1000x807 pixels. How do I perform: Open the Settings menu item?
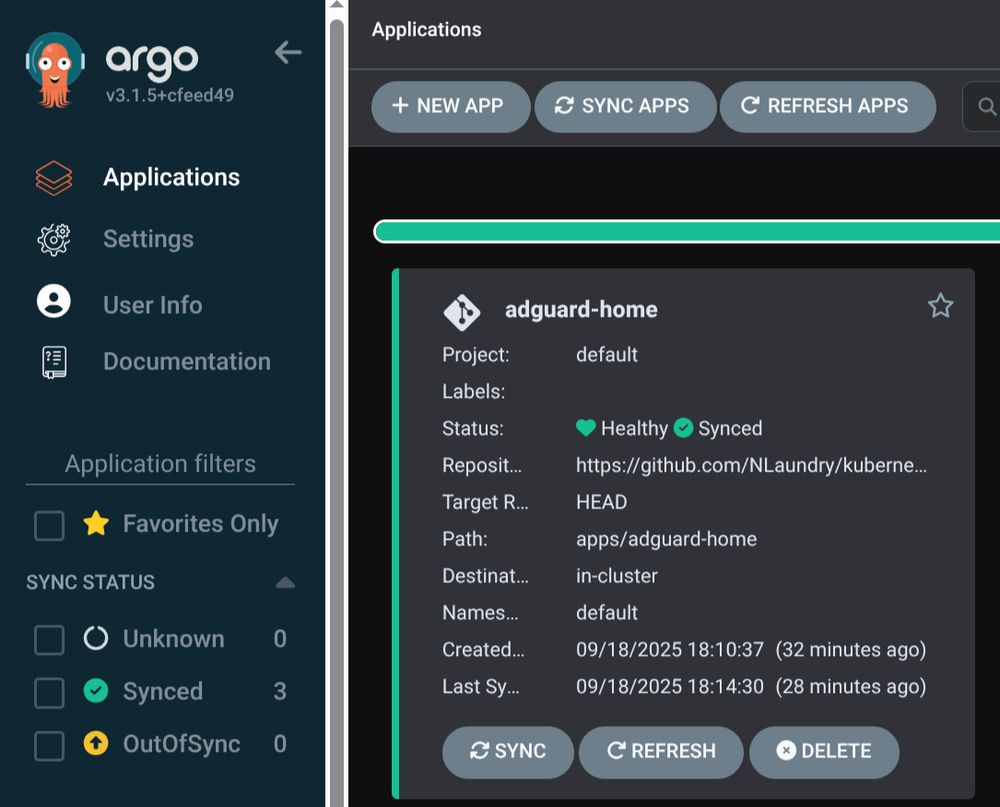[149, 239]
